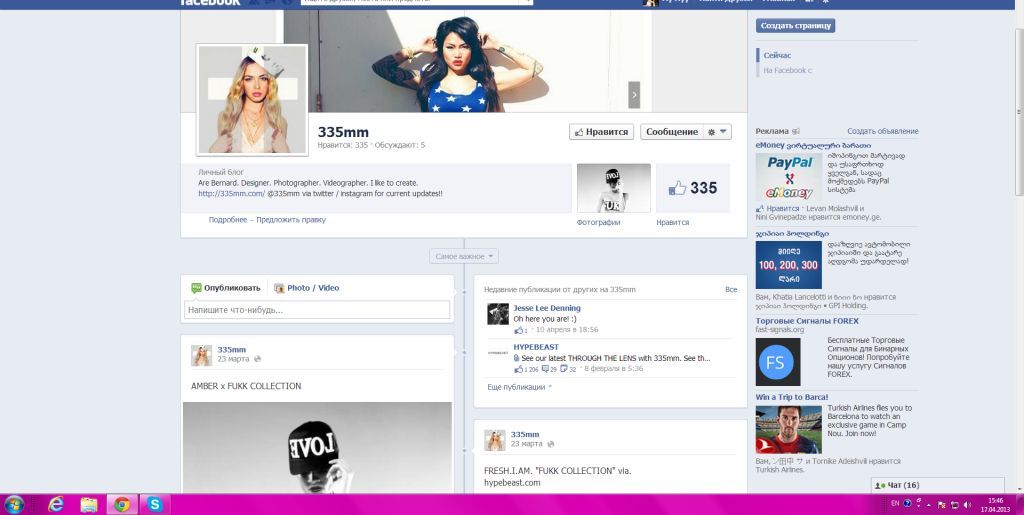This screenshot has width=1024, height=515.
Task: Click the hypebeast.com text in post
Action: (x=512, y=483)
